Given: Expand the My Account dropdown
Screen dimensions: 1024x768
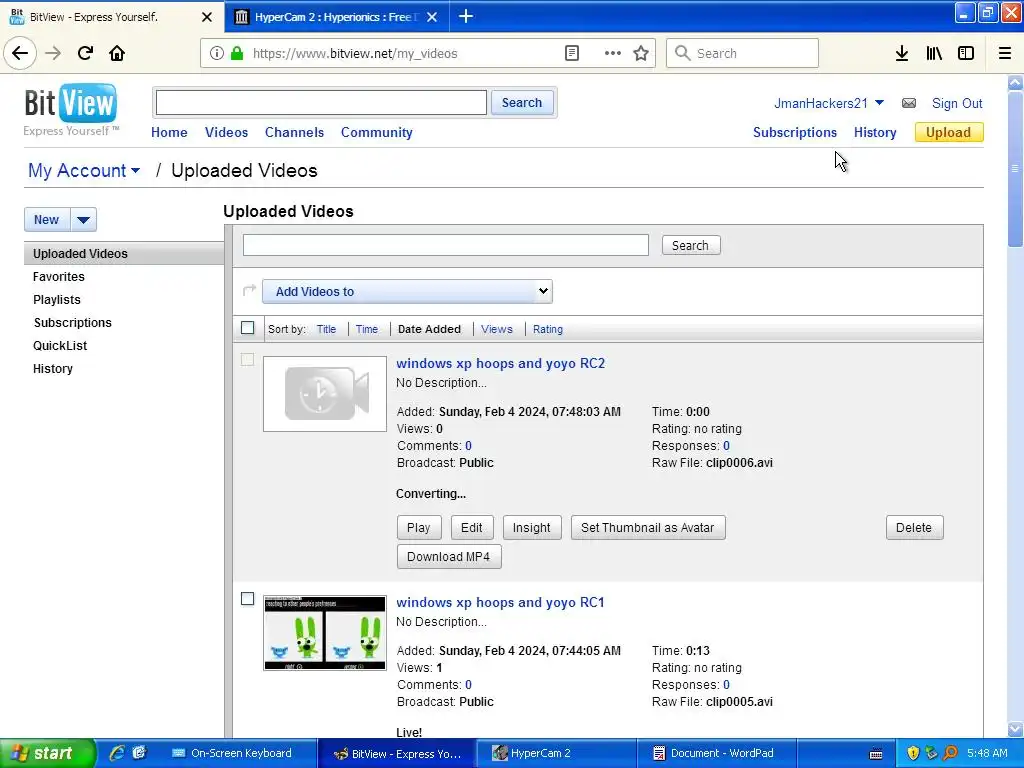Looking at the screenshot, I should coord(135,170).
